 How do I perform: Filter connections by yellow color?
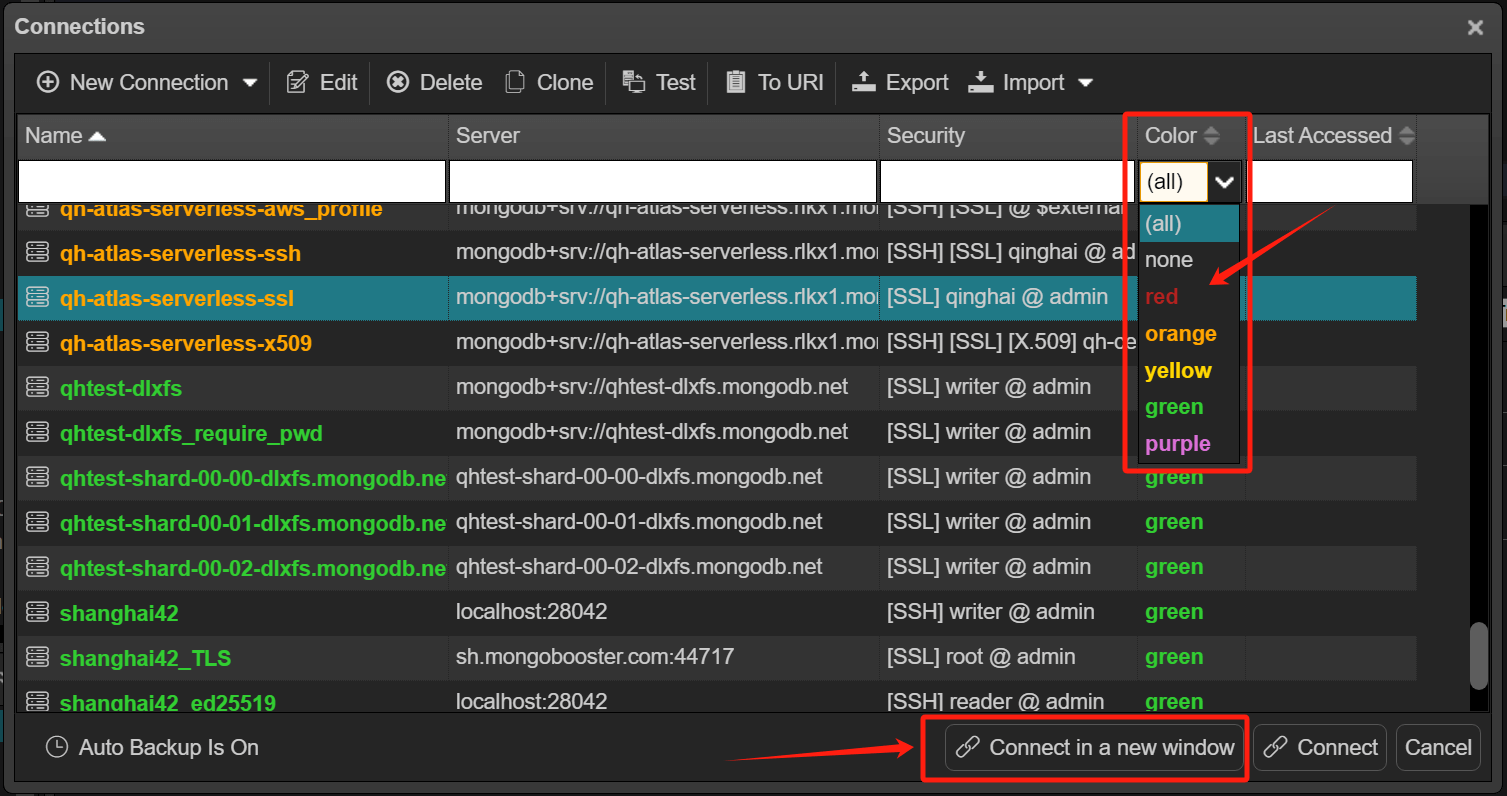1189,371
